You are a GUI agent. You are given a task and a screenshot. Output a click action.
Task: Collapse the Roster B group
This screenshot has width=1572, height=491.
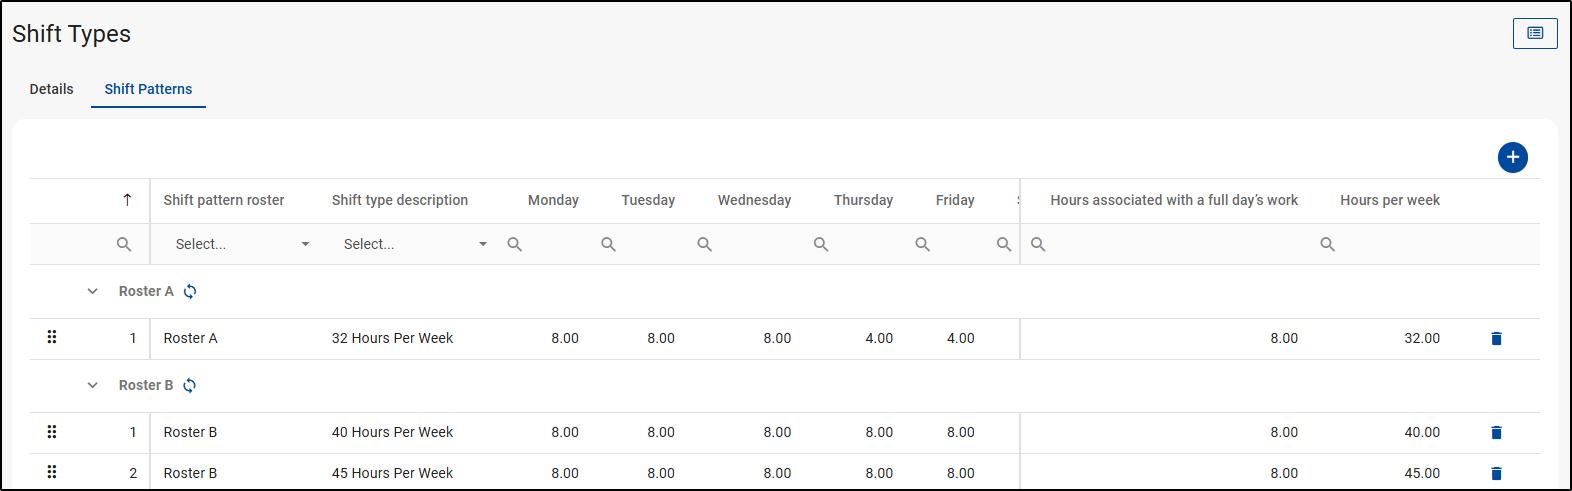pyautogui.click(x=93, y=386)
